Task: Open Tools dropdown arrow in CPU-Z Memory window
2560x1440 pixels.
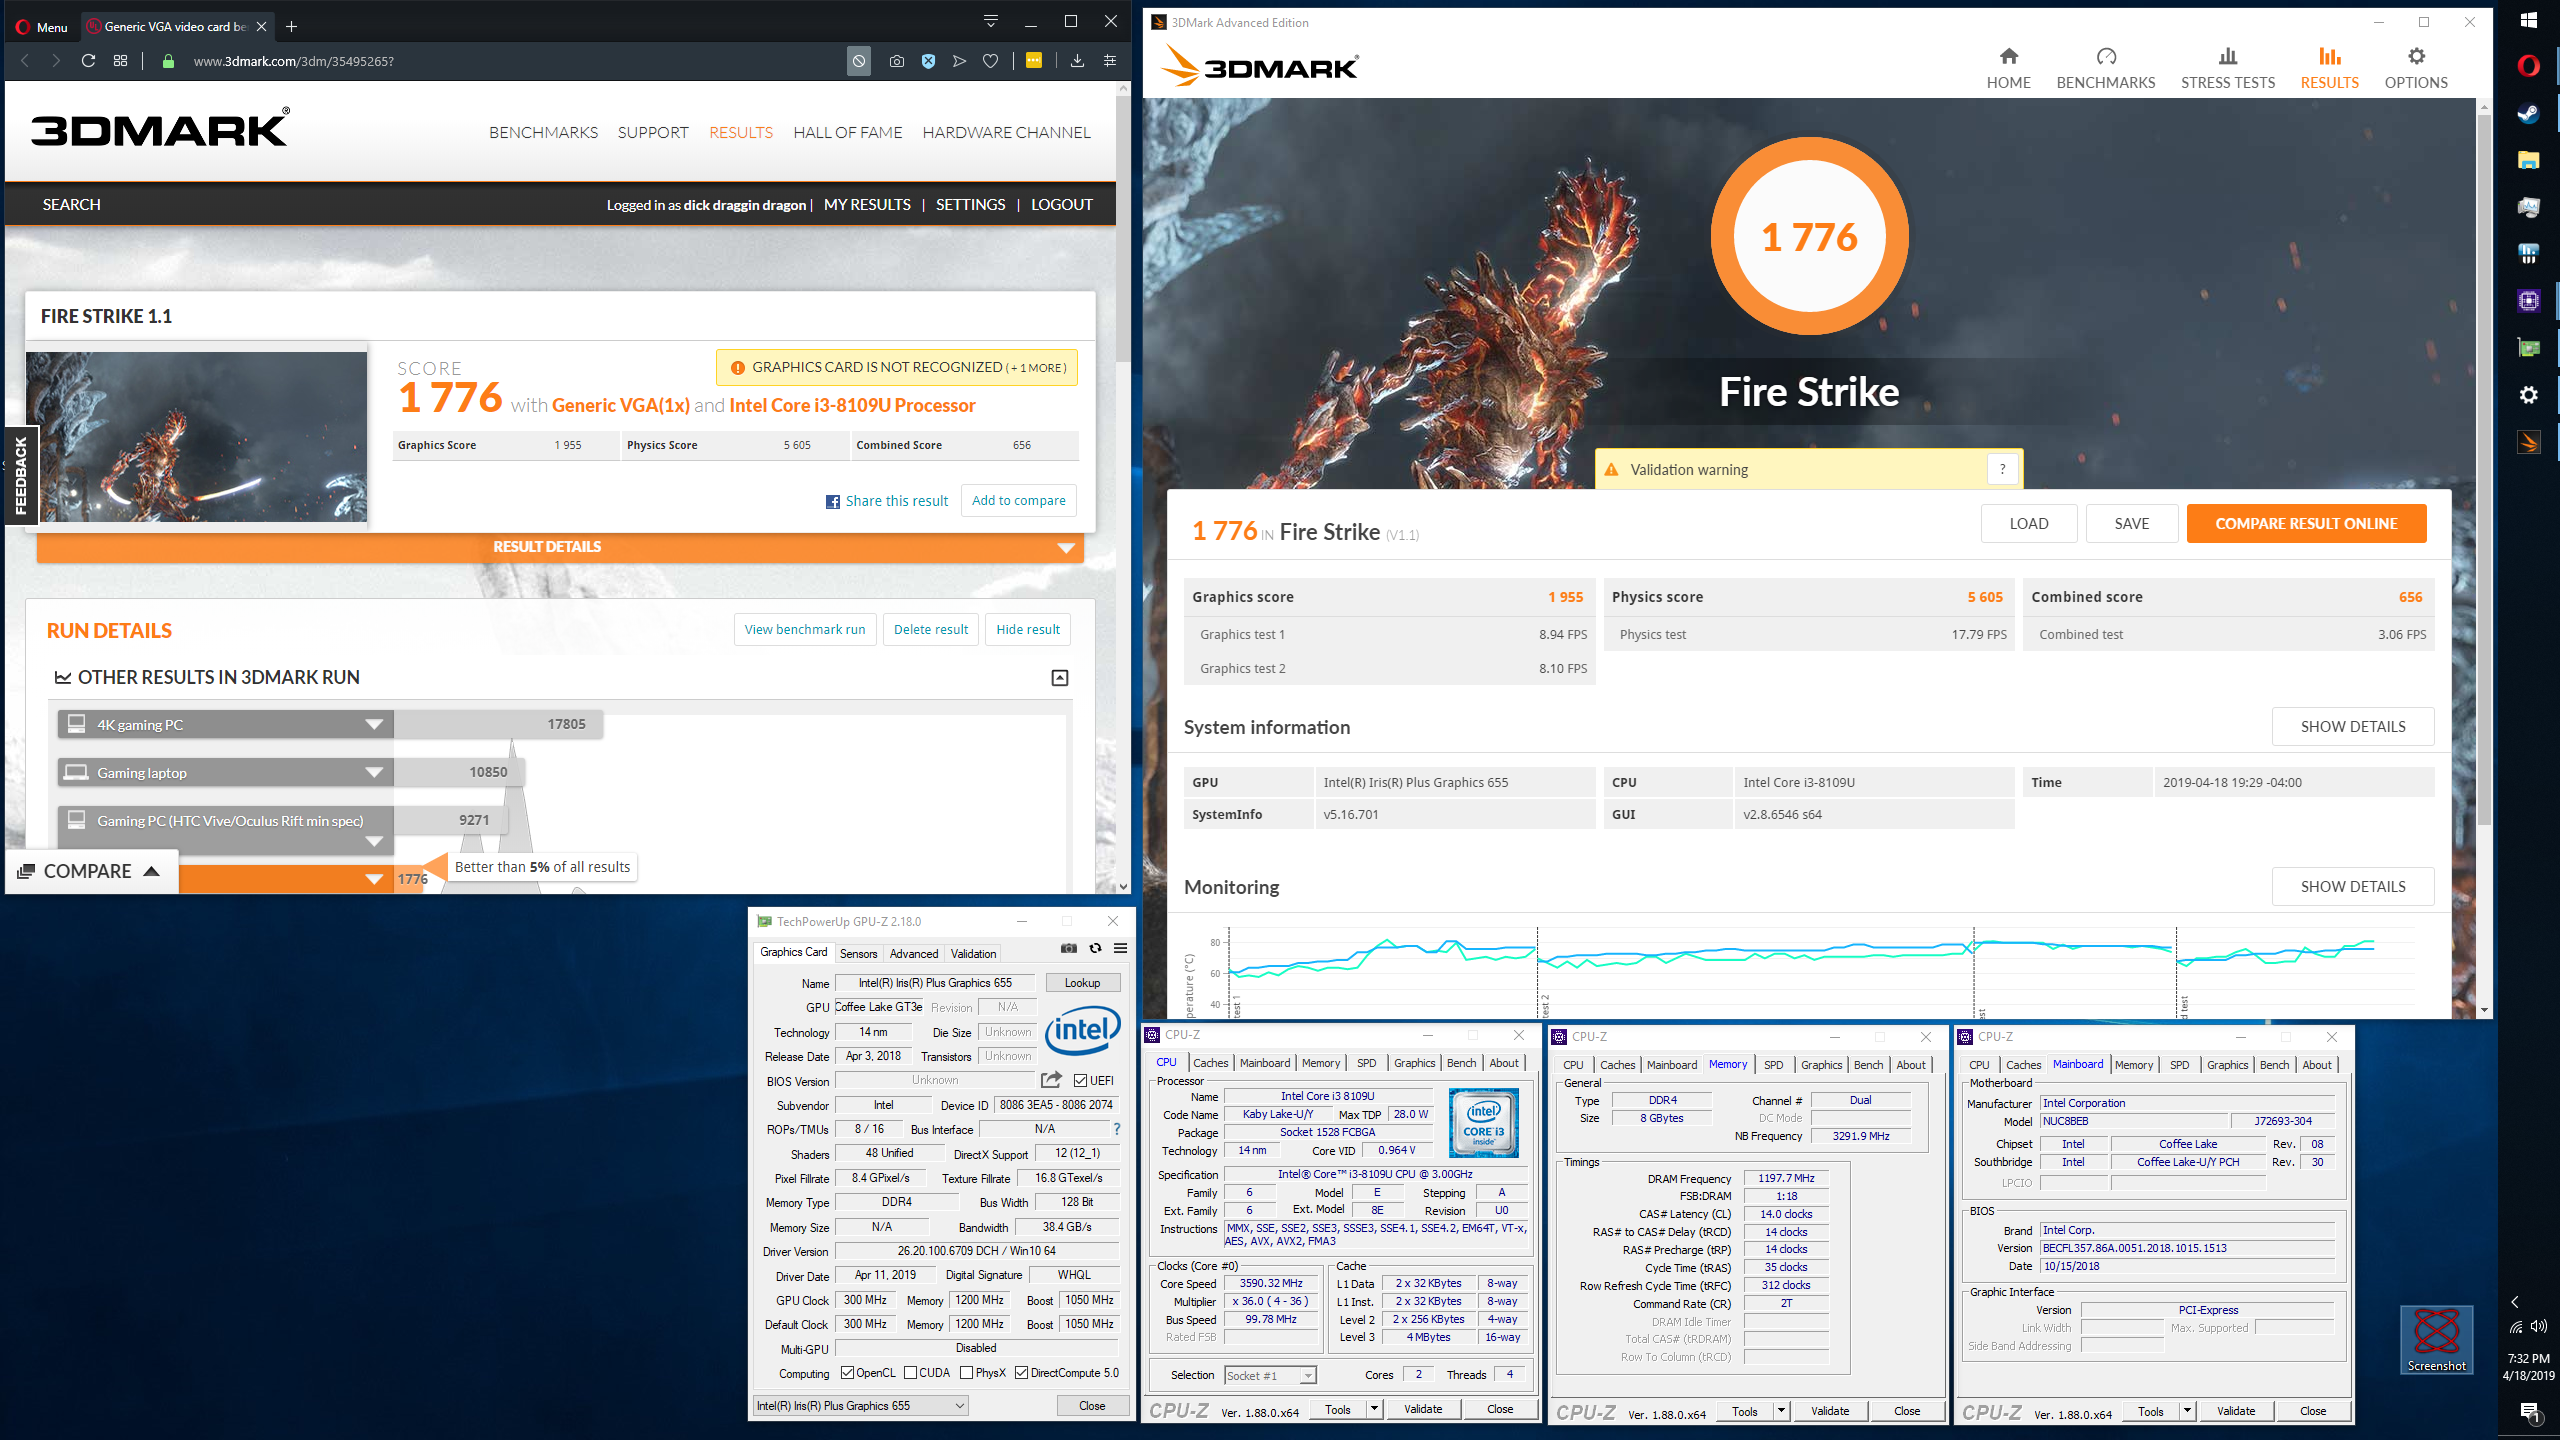Action: click(x=1781, y=1412)
